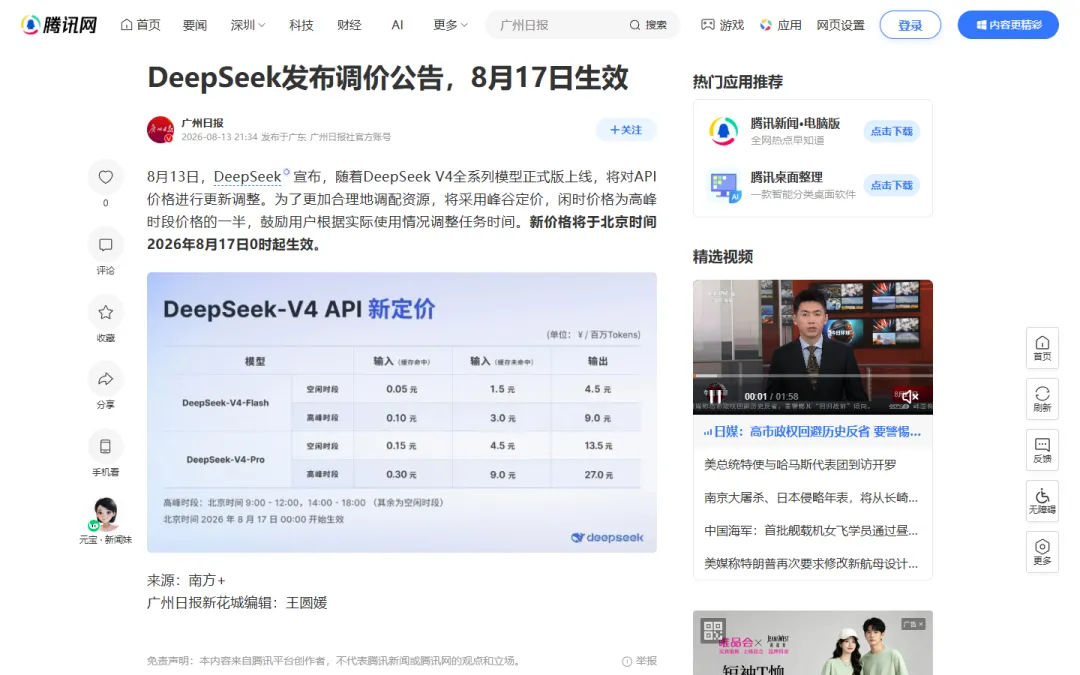
Task: Open headline 中国海军：首批舰载机女飞学员
Action: tap(811, 531)
